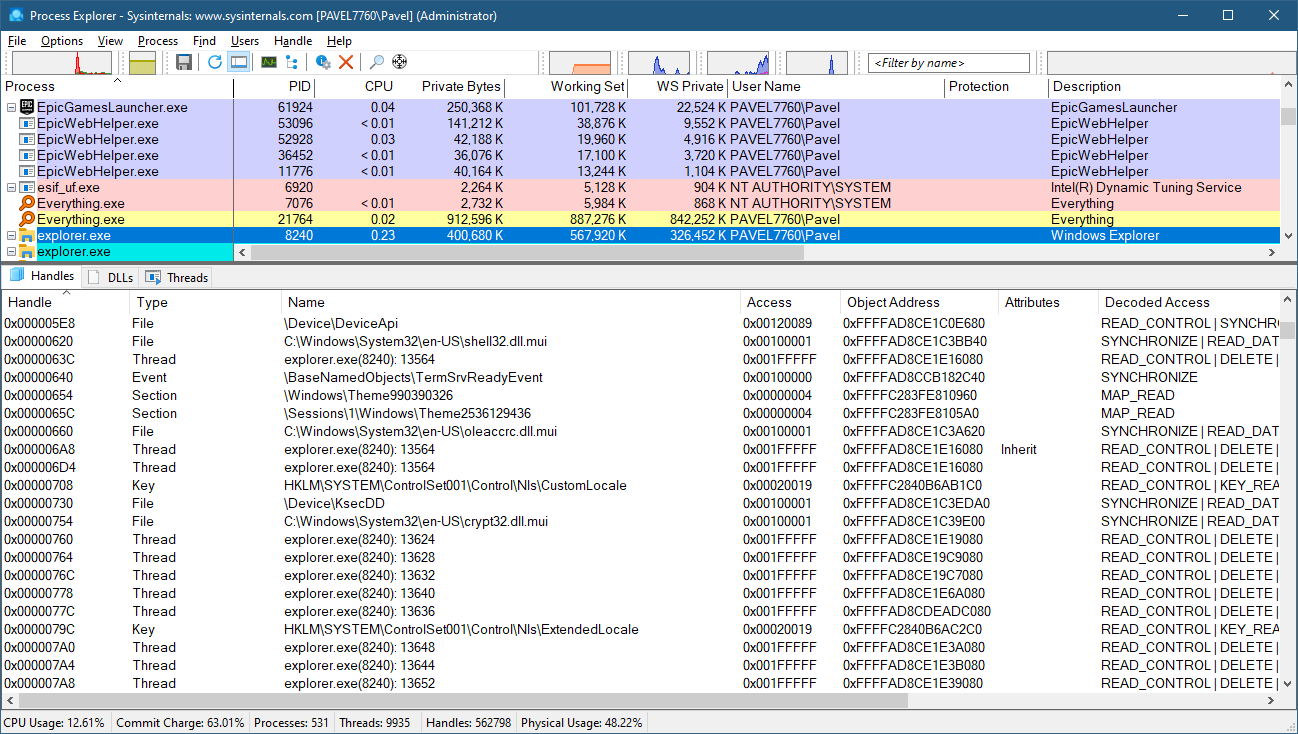Open the Options menu
The width and height of the screenshot is (1298, 734).
click(x=62, y=41)
